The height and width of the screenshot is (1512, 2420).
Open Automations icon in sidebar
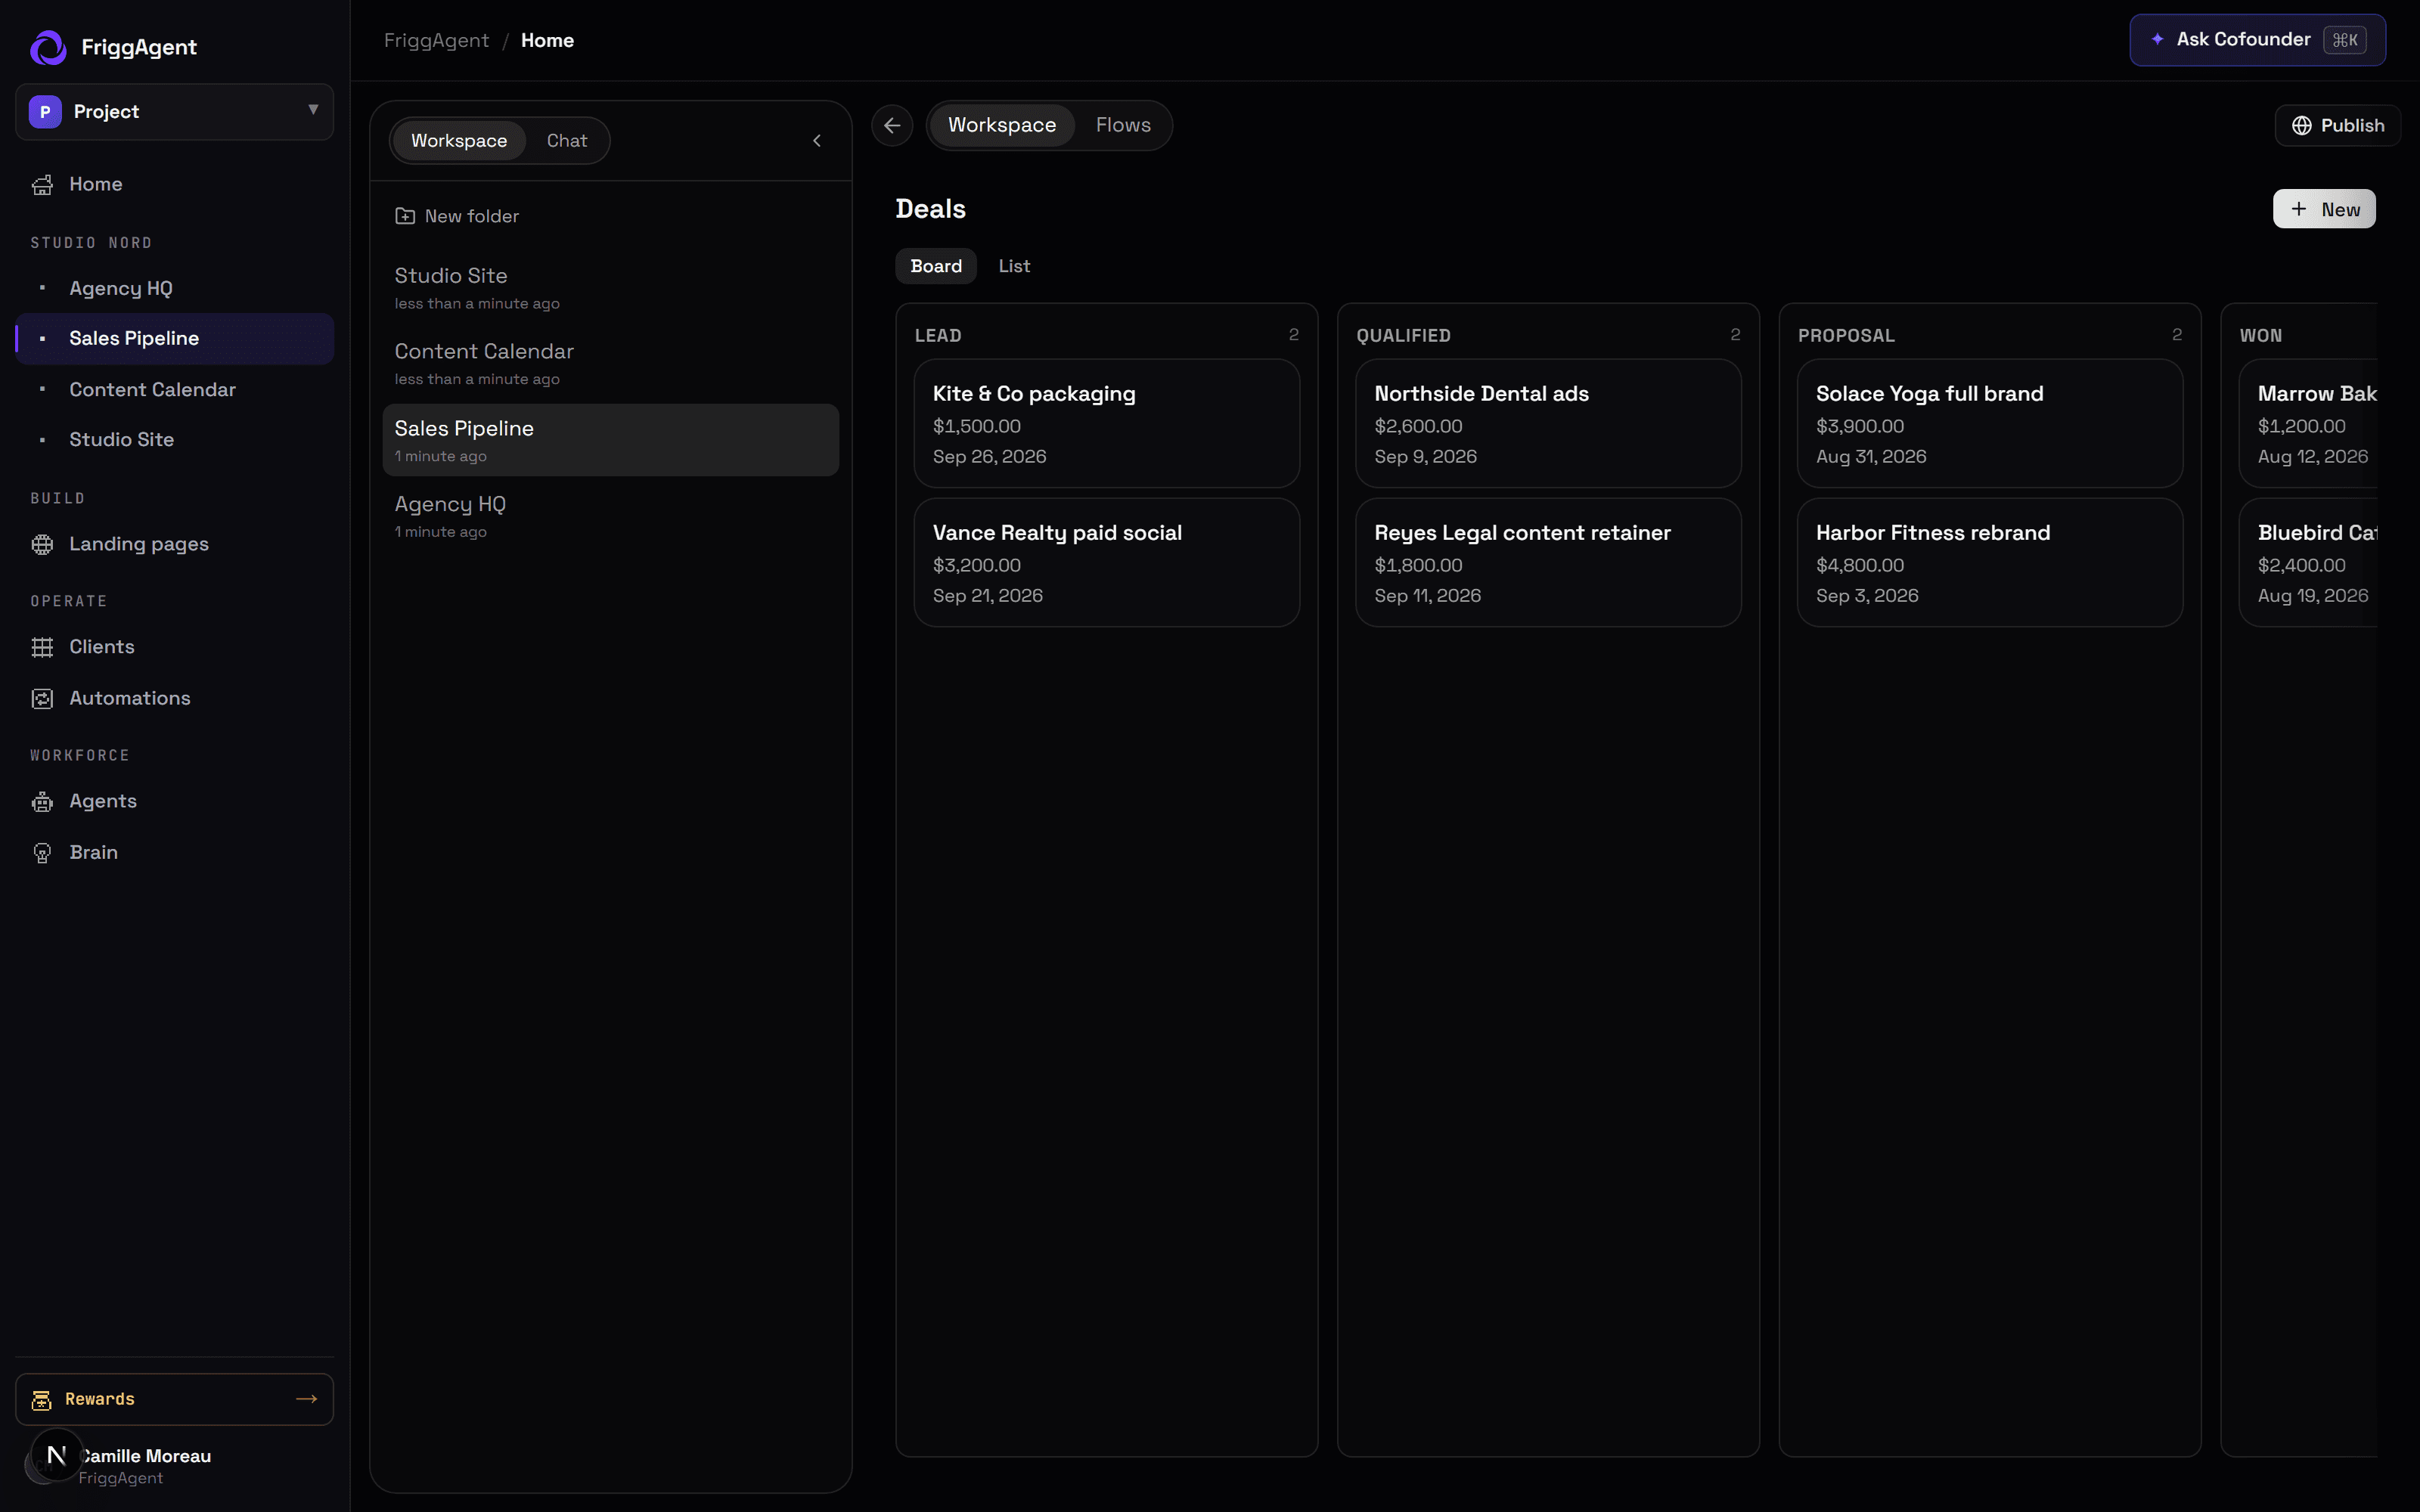(x=42, y=699)
